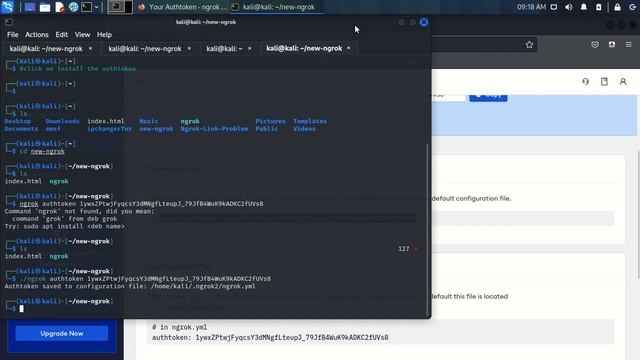Open the Kali applications menu
Image resolution: width=640 pixels, height=360 pixels.
pos(8,7)
